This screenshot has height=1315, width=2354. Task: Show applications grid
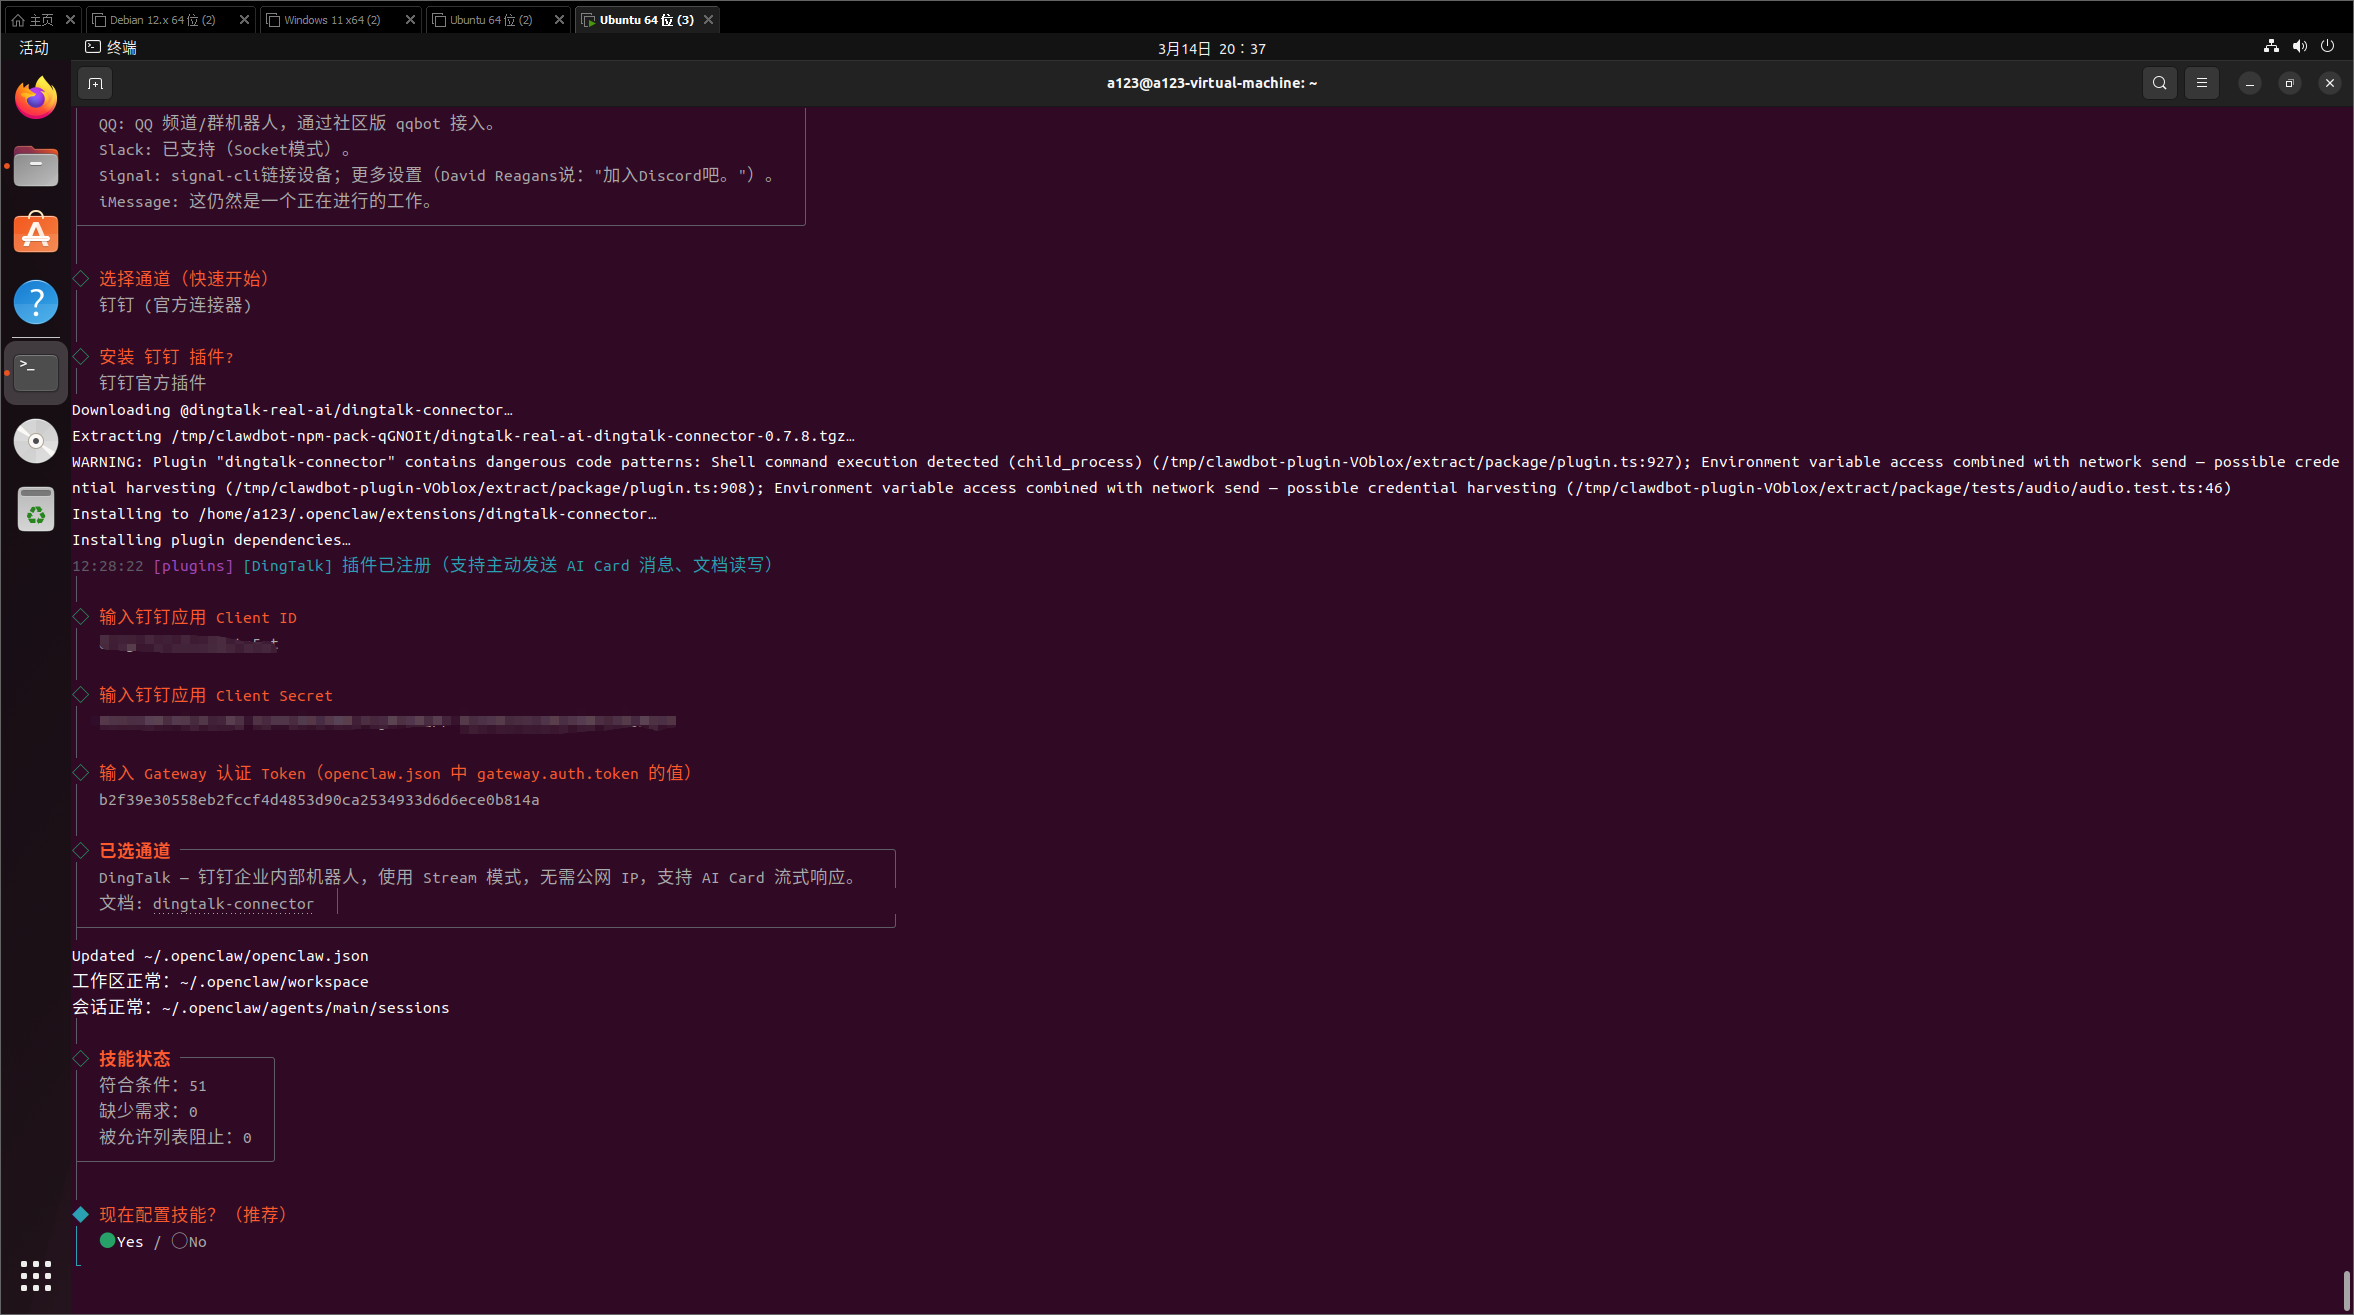pyautogui.click(x=36, y=1275)
